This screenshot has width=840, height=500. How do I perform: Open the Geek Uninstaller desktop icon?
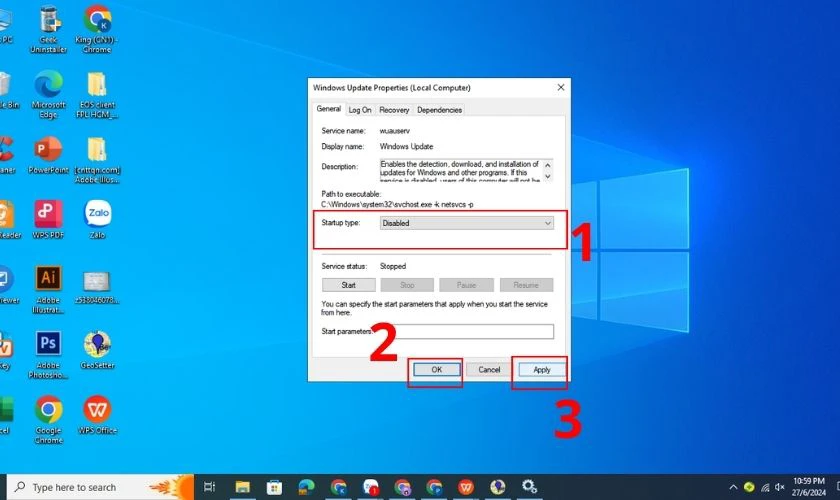pos(49,29)
